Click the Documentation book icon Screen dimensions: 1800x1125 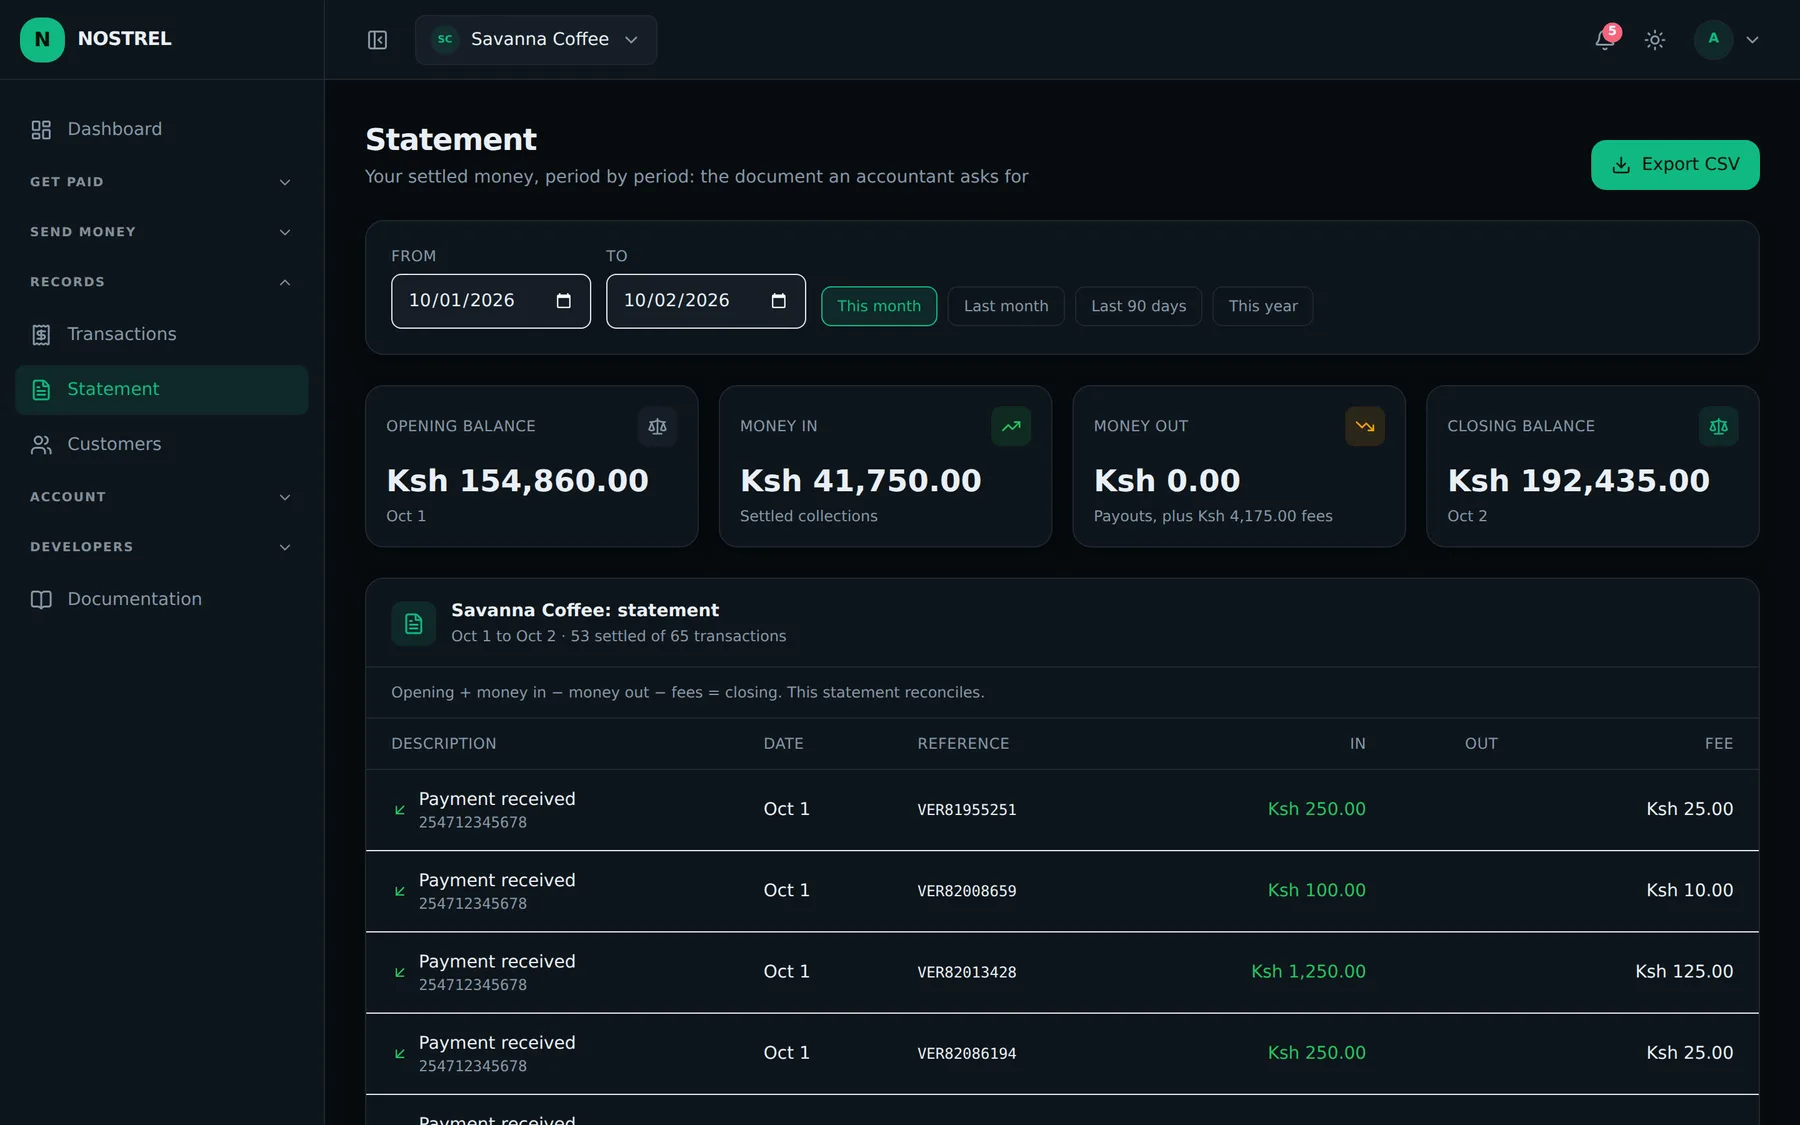tap(41, 600)
